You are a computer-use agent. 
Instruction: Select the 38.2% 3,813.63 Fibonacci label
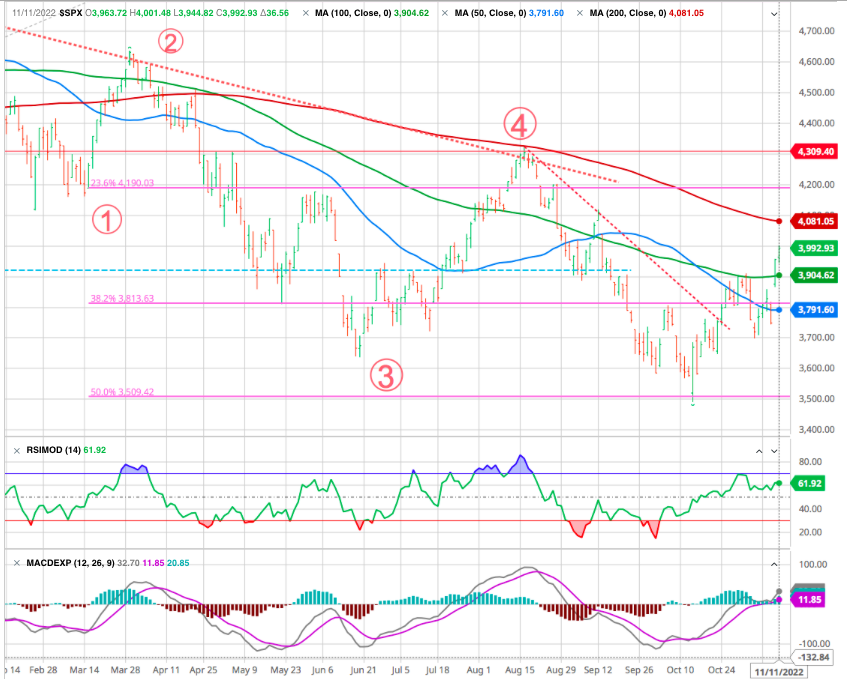[x=122, y=299]
